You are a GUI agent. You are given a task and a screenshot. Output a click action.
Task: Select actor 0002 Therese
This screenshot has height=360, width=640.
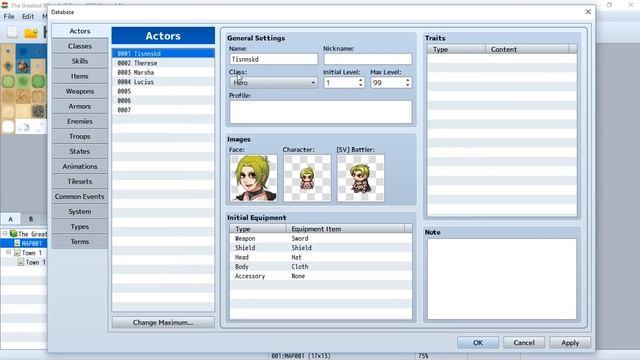(163, 63)
